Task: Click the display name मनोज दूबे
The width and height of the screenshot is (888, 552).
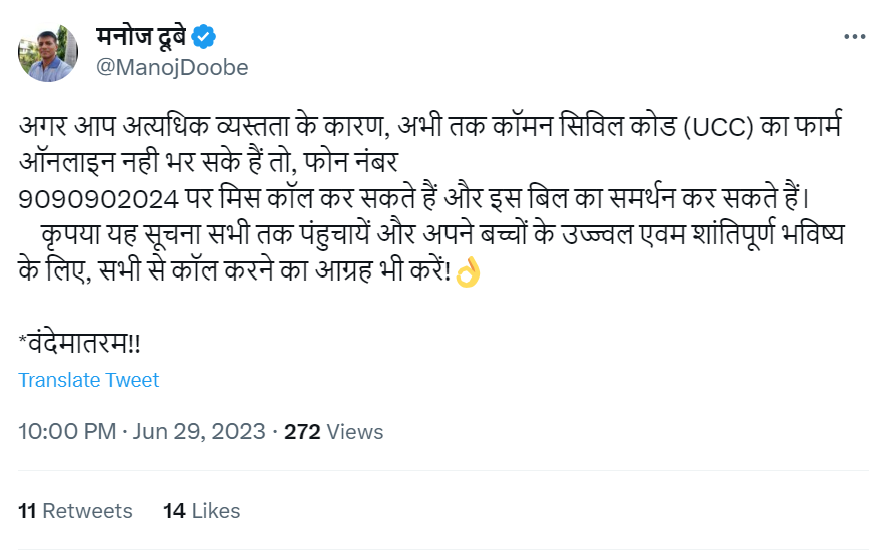Action: point(139,37)
